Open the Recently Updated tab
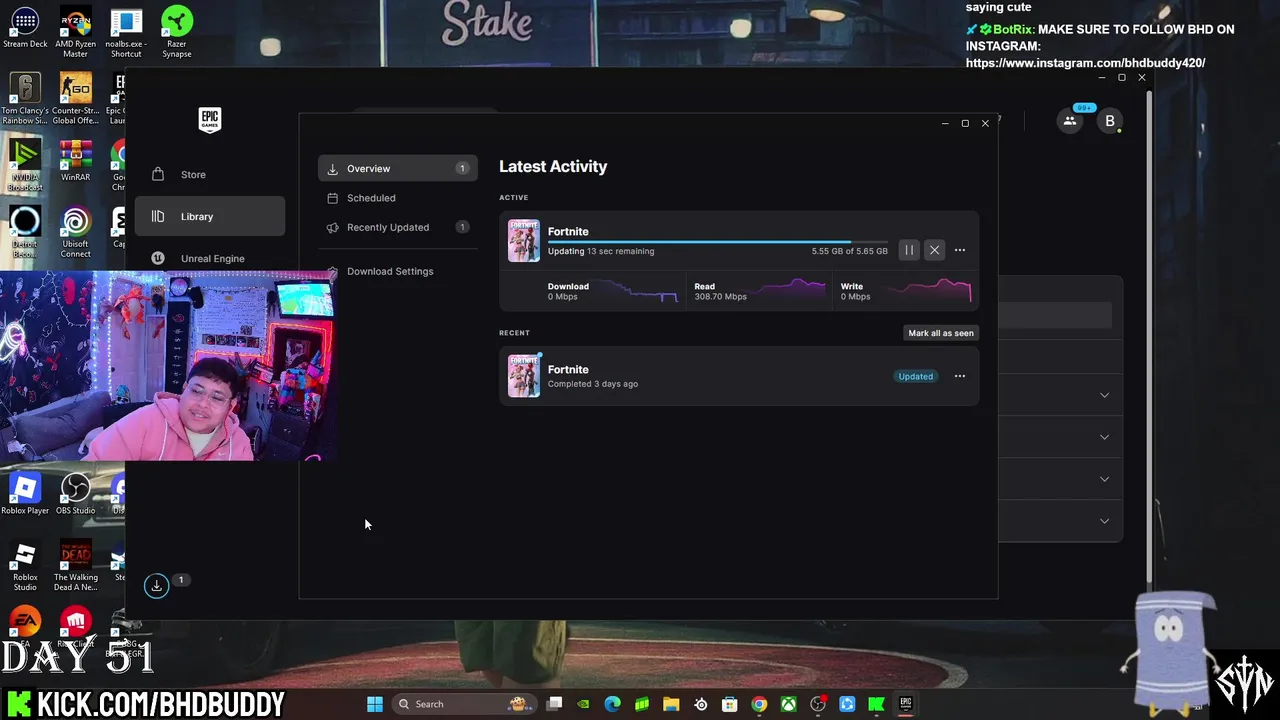The height and width of the screenshot is (720, 1280). coord(398,227)
